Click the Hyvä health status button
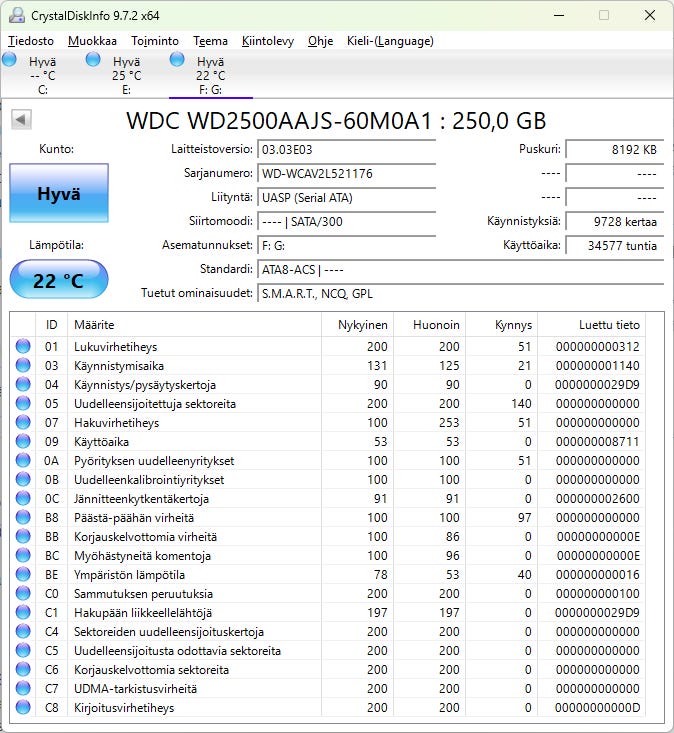Screen dimensions: 674x733 (x=58, y=194)
